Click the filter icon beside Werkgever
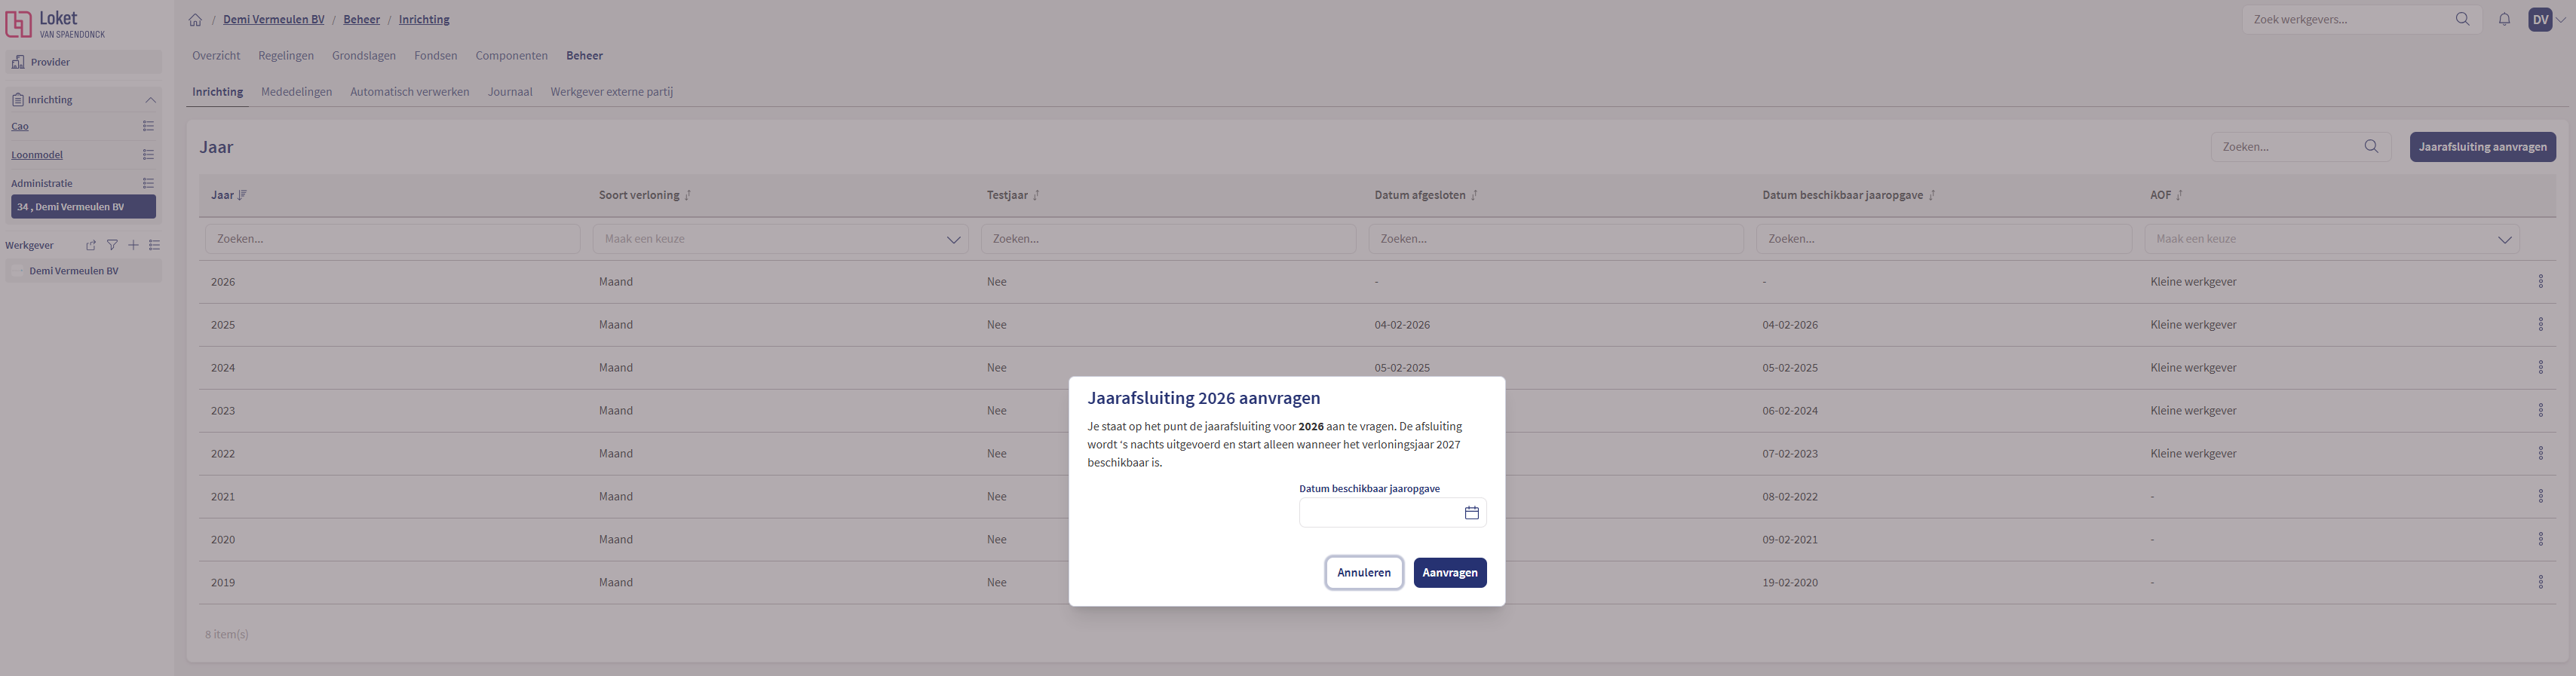Image resolution: width=2576 pixels, height=676 pixels. 112,245
